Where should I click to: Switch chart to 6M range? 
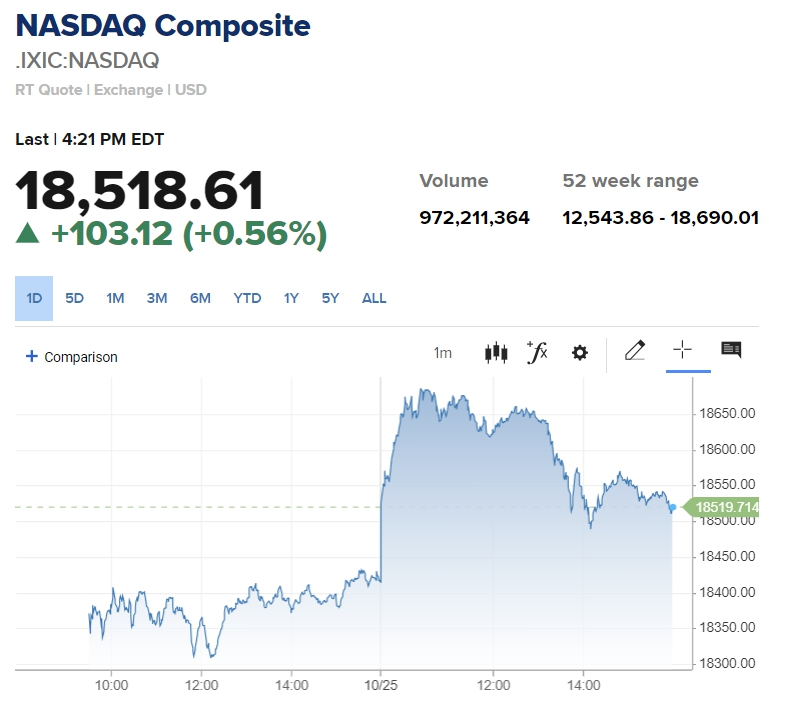200,298
